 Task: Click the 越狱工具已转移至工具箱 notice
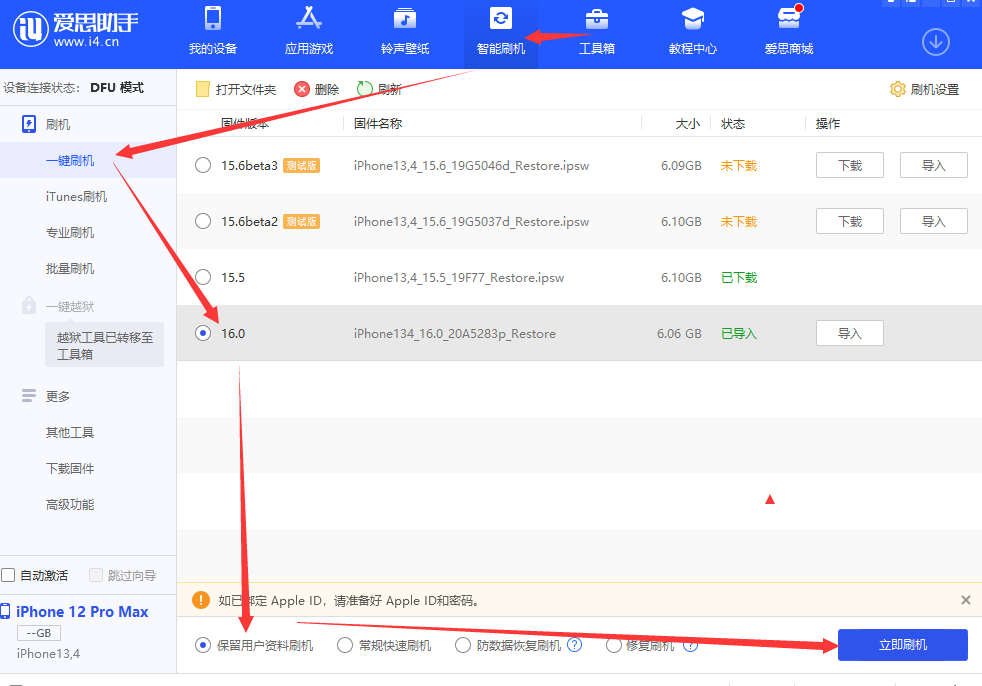tap(105, 345)
